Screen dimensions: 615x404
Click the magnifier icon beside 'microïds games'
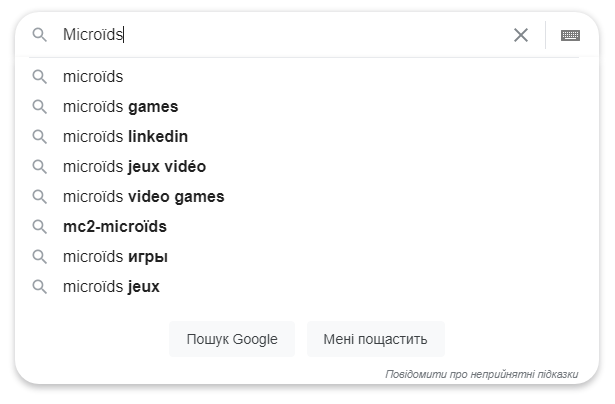[x=40, y=107]
